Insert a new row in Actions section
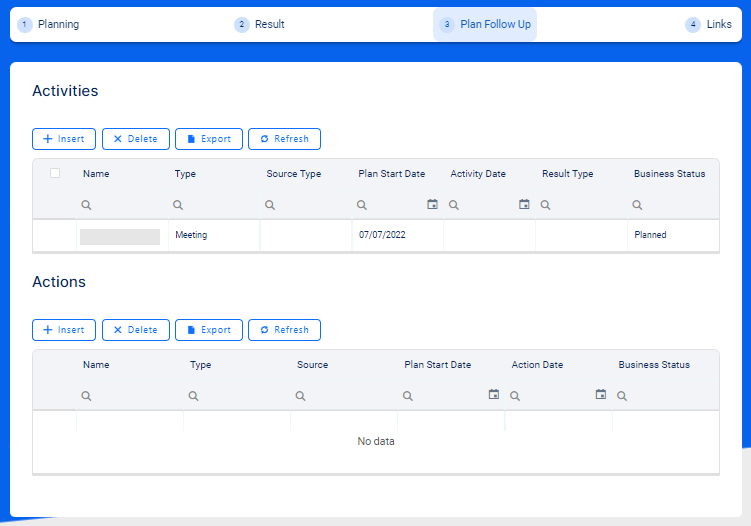Viewport: 751px width, 526px height. coord(64,330)
